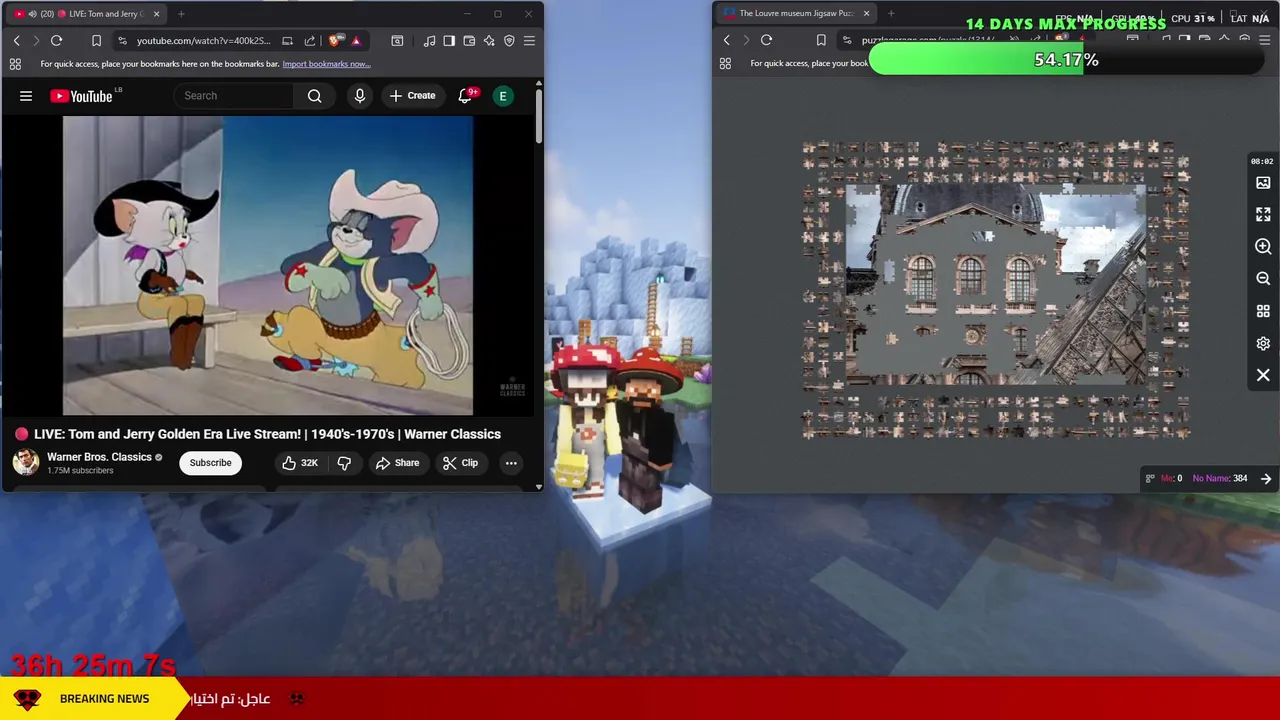Image resolution: width=1280 pixels, height=720 pixels.
Task: Select the Louvre museum Jigsaw Puzzle tab
Action: click(795, 14)
